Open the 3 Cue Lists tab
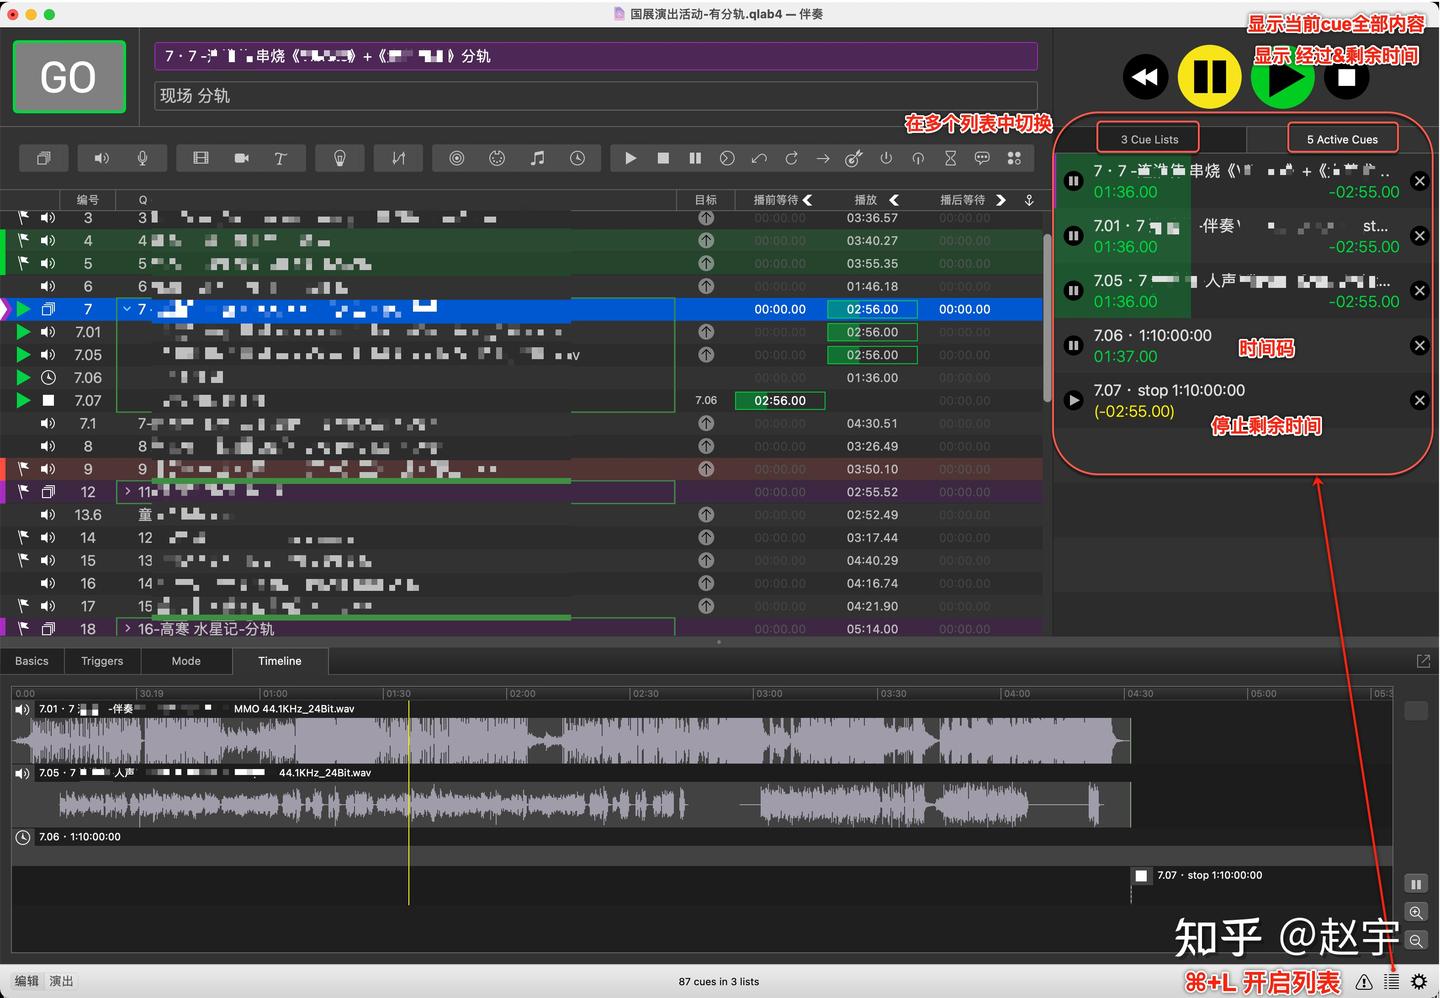The width and height of the screenshot is (1440, 998). (1147, 138)
